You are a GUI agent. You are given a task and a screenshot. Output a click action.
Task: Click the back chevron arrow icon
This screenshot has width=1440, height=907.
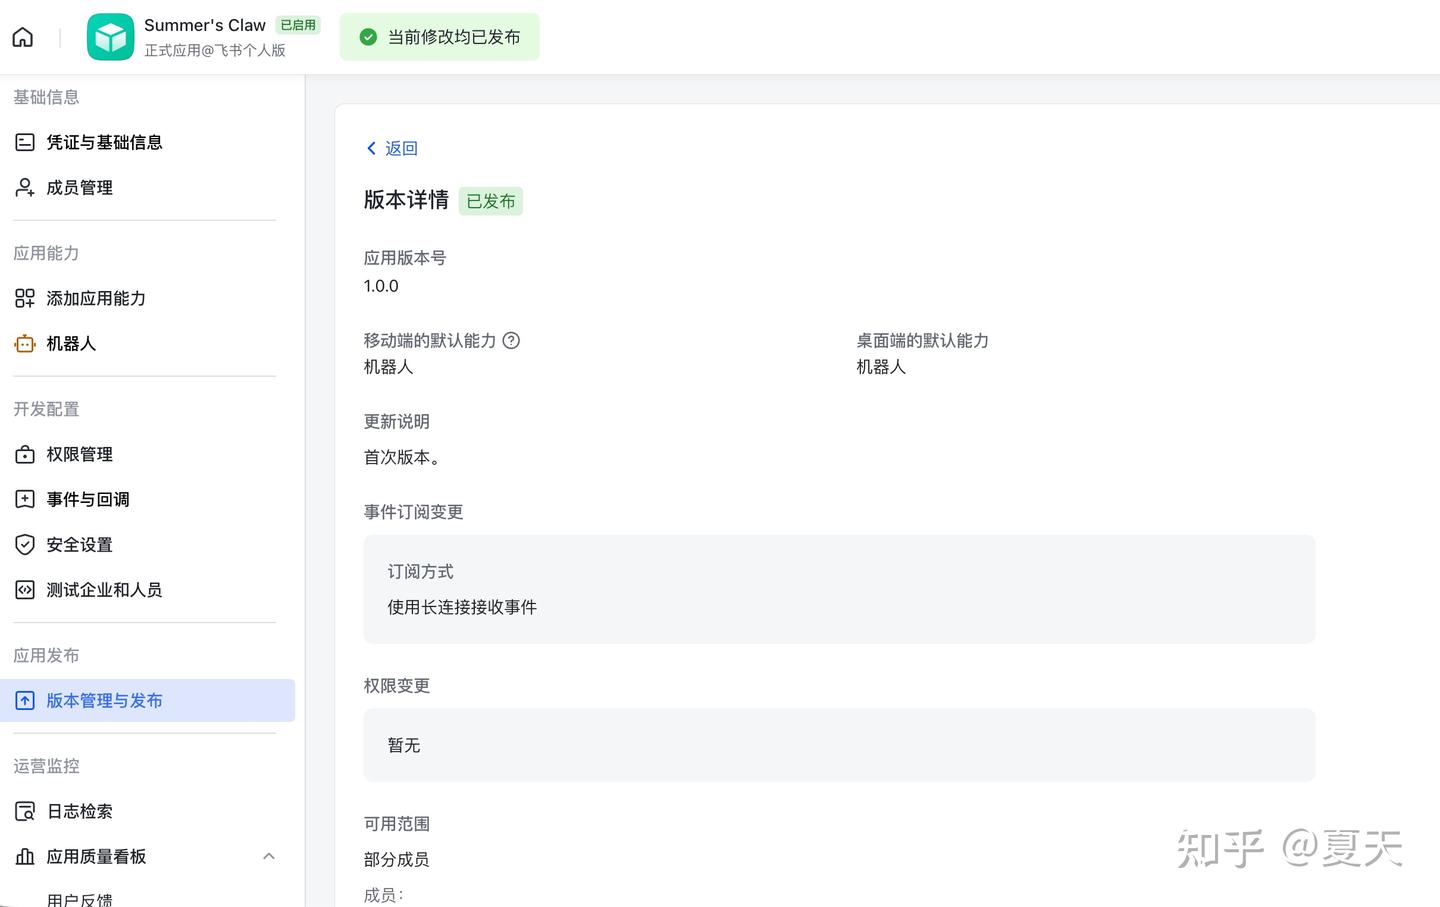[371, 148]
